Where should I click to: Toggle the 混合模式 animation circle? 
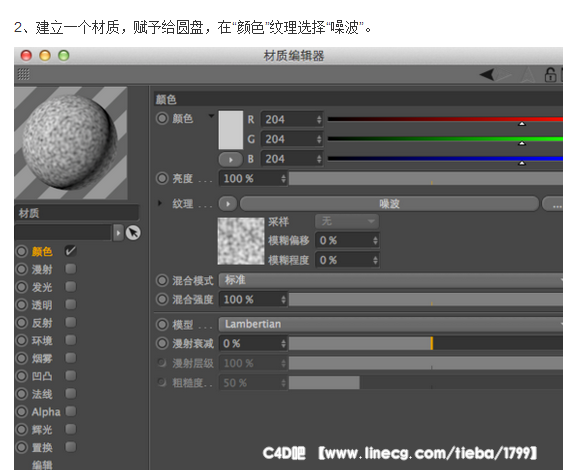[162, 280]
